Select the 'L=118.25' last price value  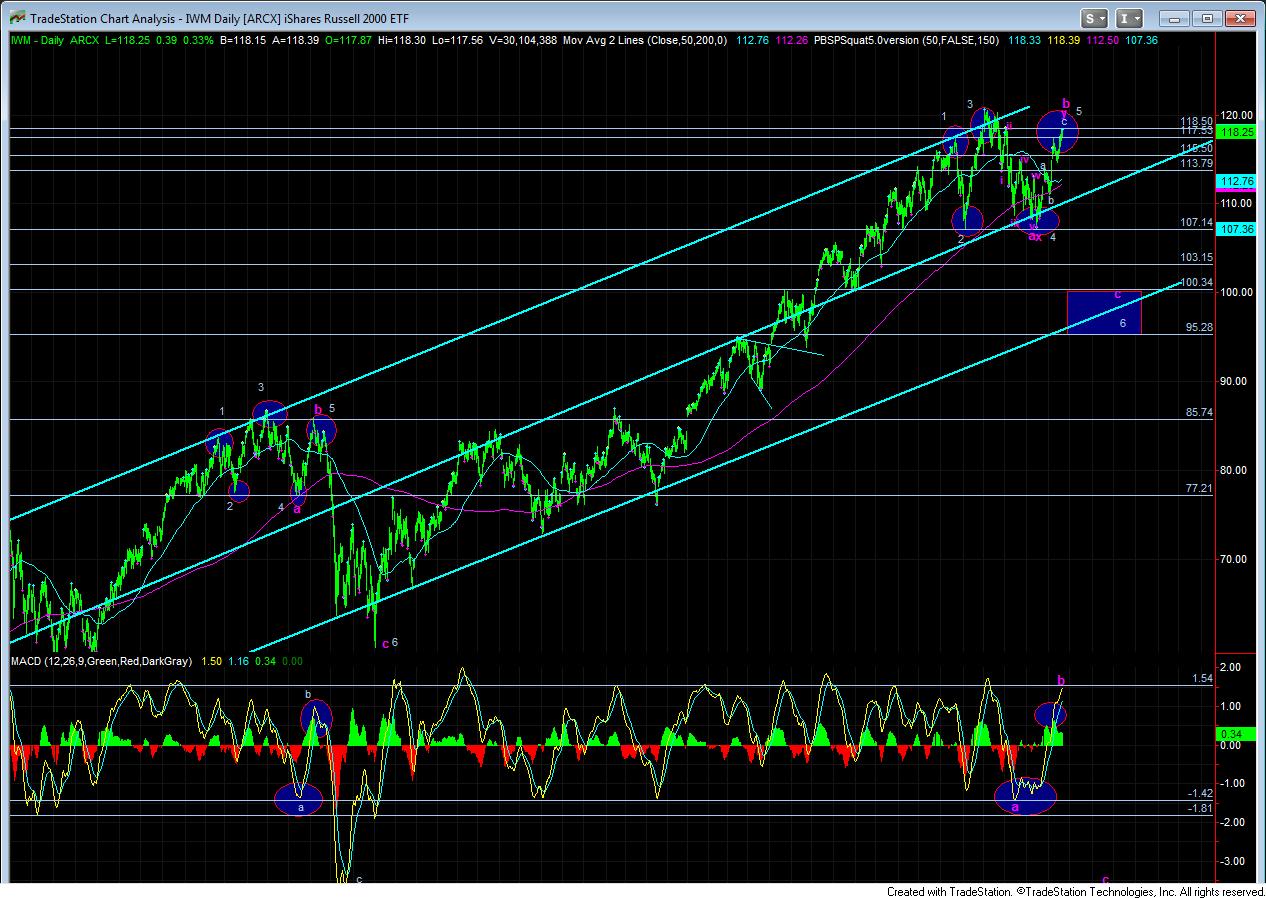tap(130, 40)
